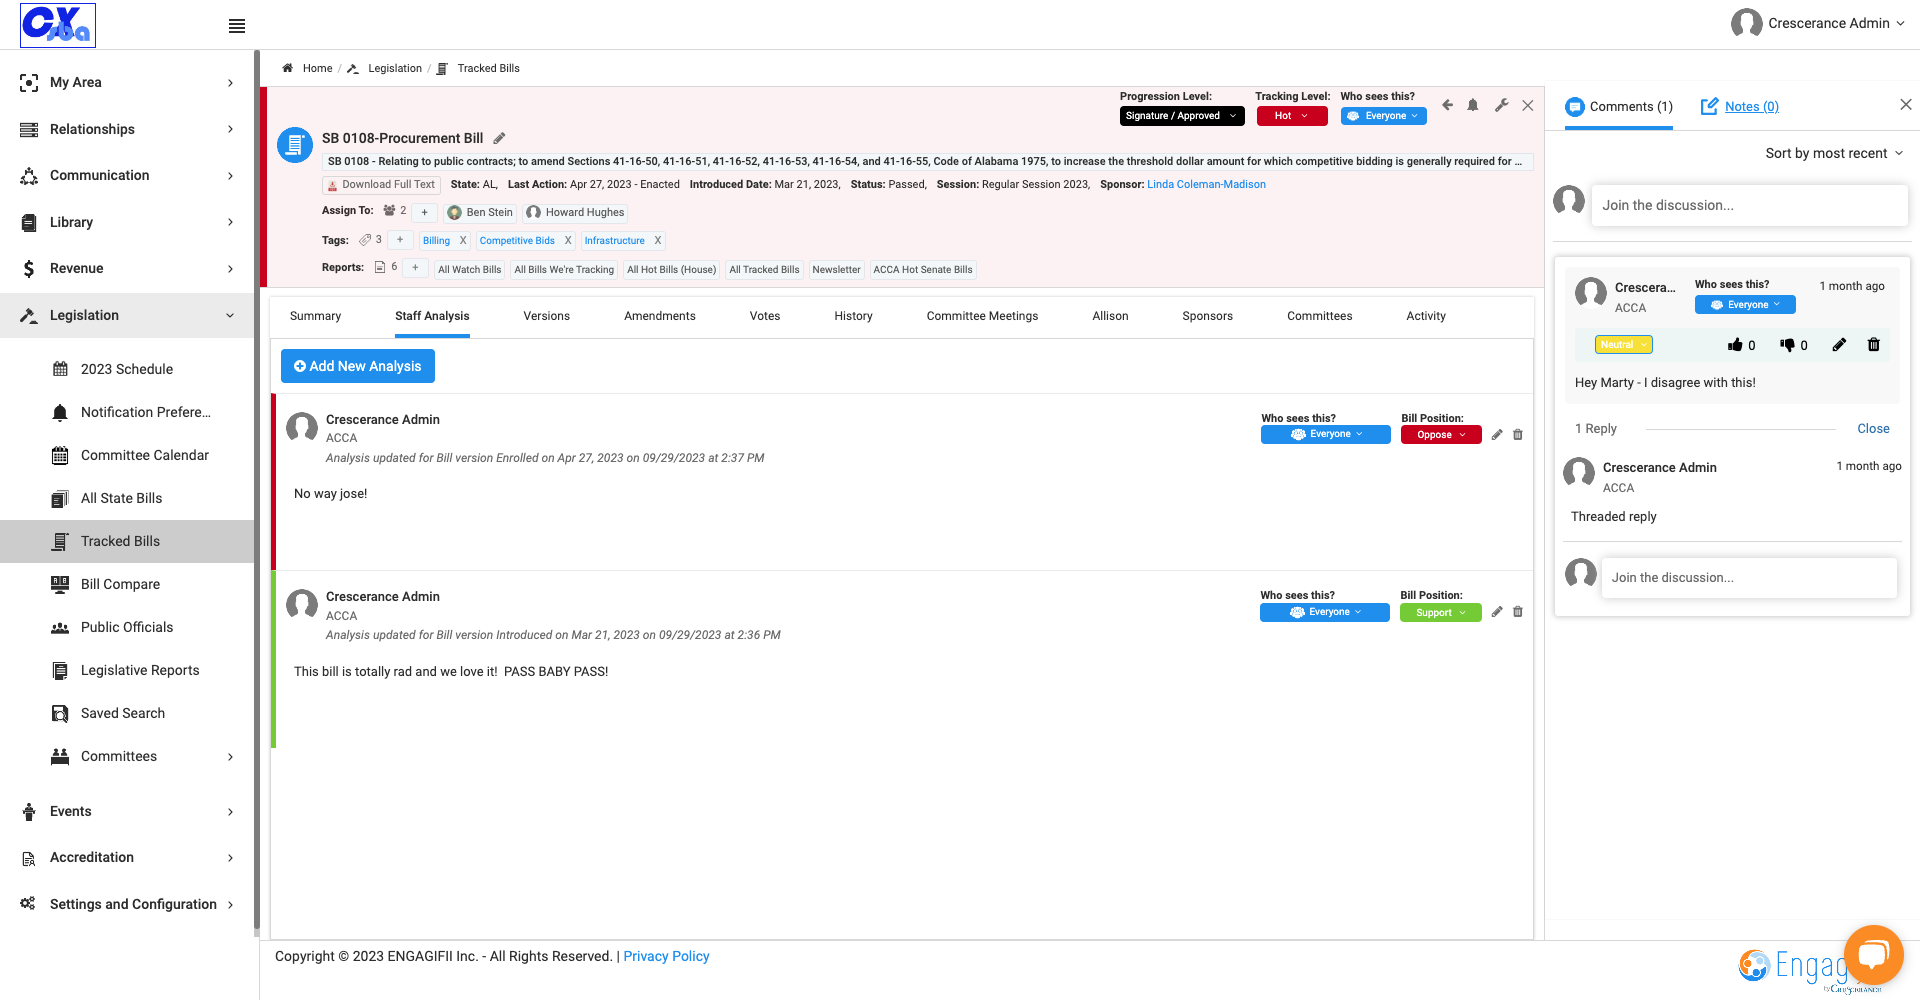
Task: Edit the 'PASS BABY PASS' analysis
Action: [x=1497, y=612]
